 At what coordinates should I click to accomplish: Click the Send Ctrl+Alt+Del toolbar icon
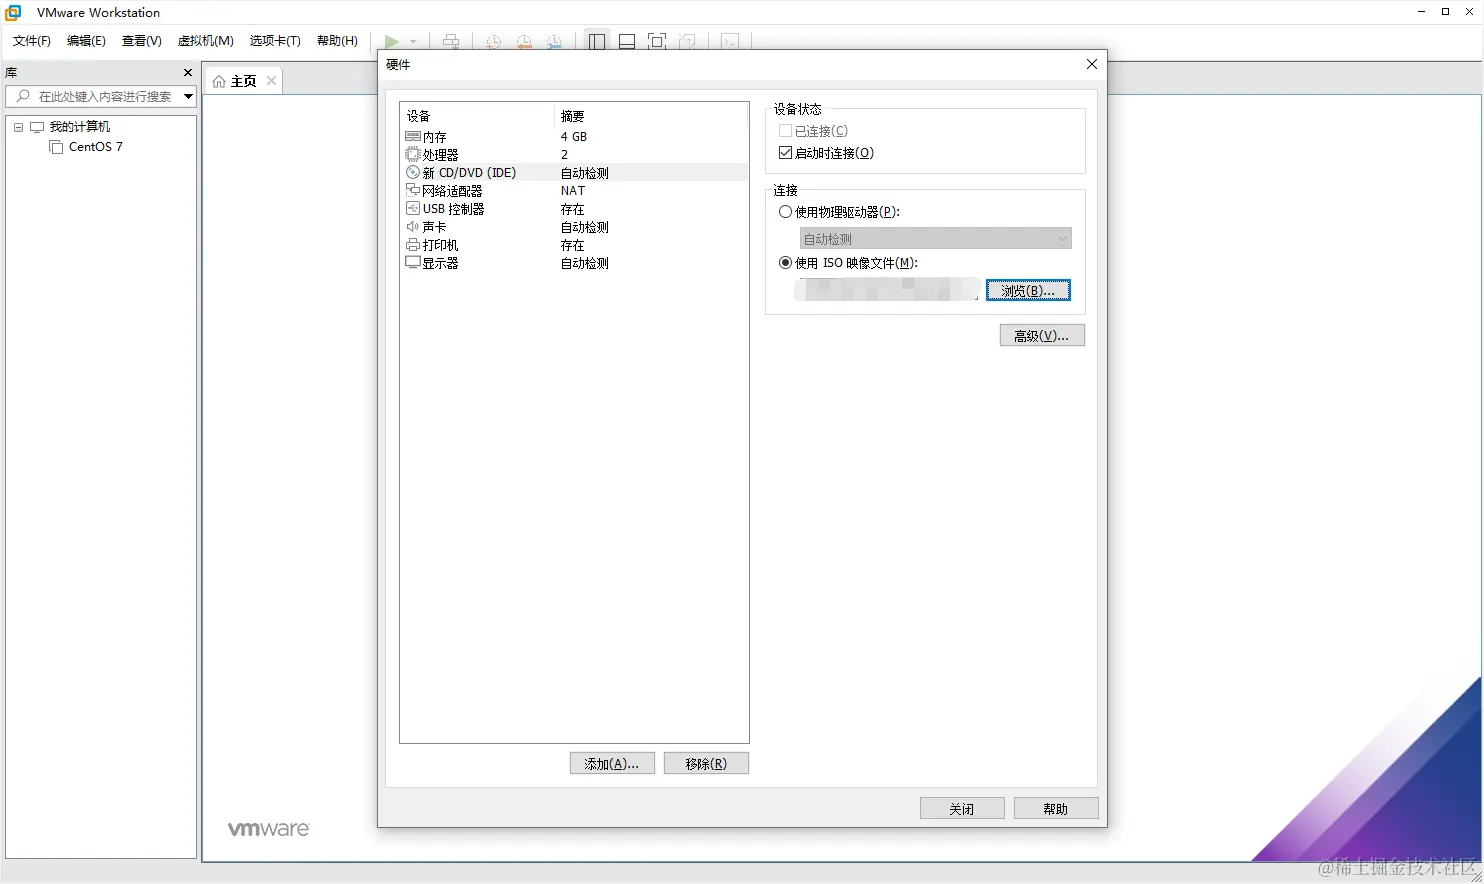pos(451,41)
